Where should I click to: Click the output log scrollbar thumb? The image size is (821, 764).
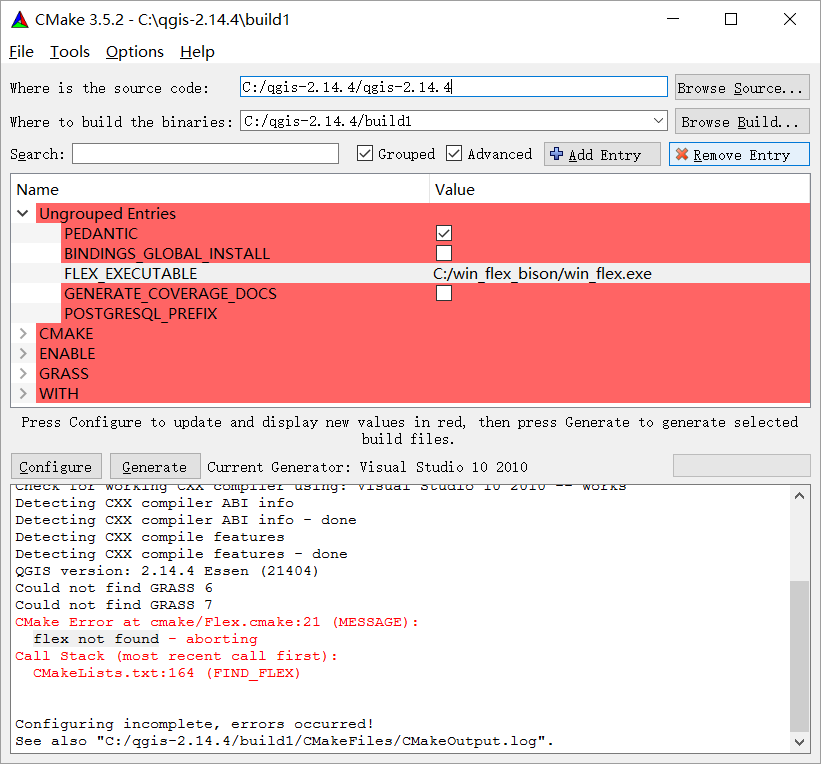coord(800,656)
